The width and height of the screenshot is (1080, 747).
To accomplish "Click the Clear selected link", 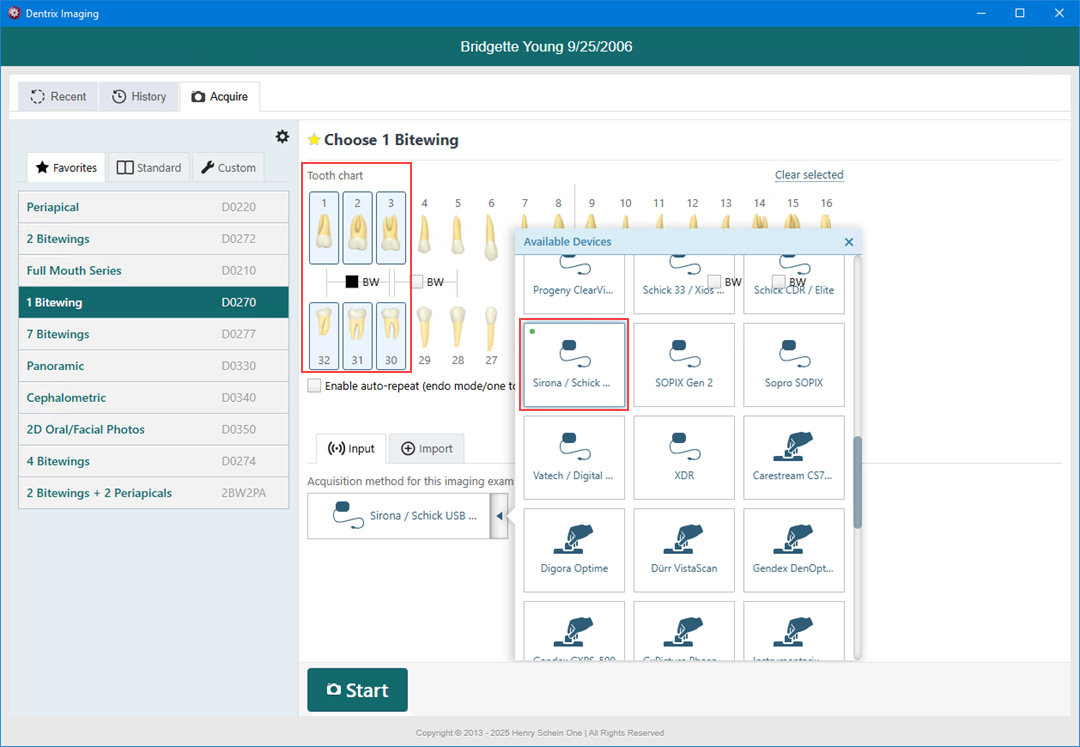I will coord(808,175).
